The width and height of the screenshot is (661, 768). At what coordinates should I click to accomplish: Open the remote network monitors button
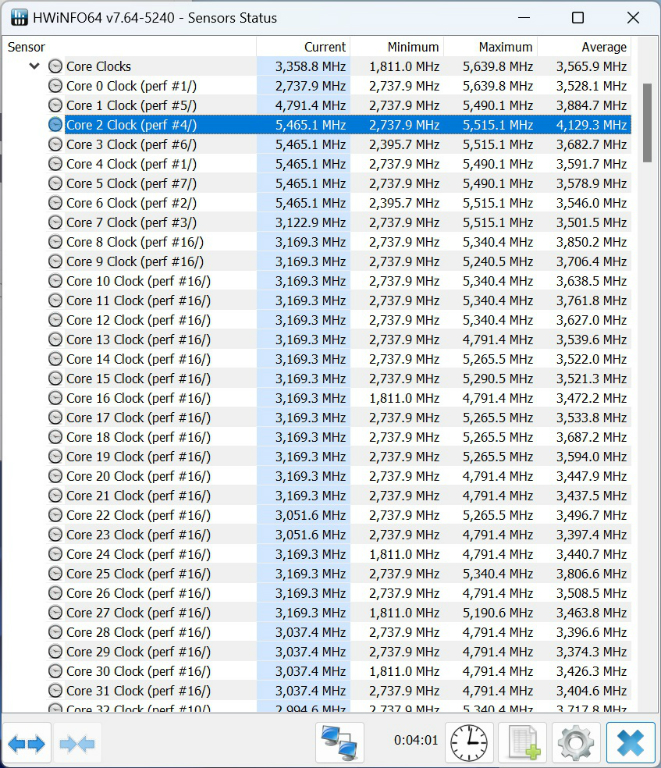pyautogui.click(x=339, y=743)
